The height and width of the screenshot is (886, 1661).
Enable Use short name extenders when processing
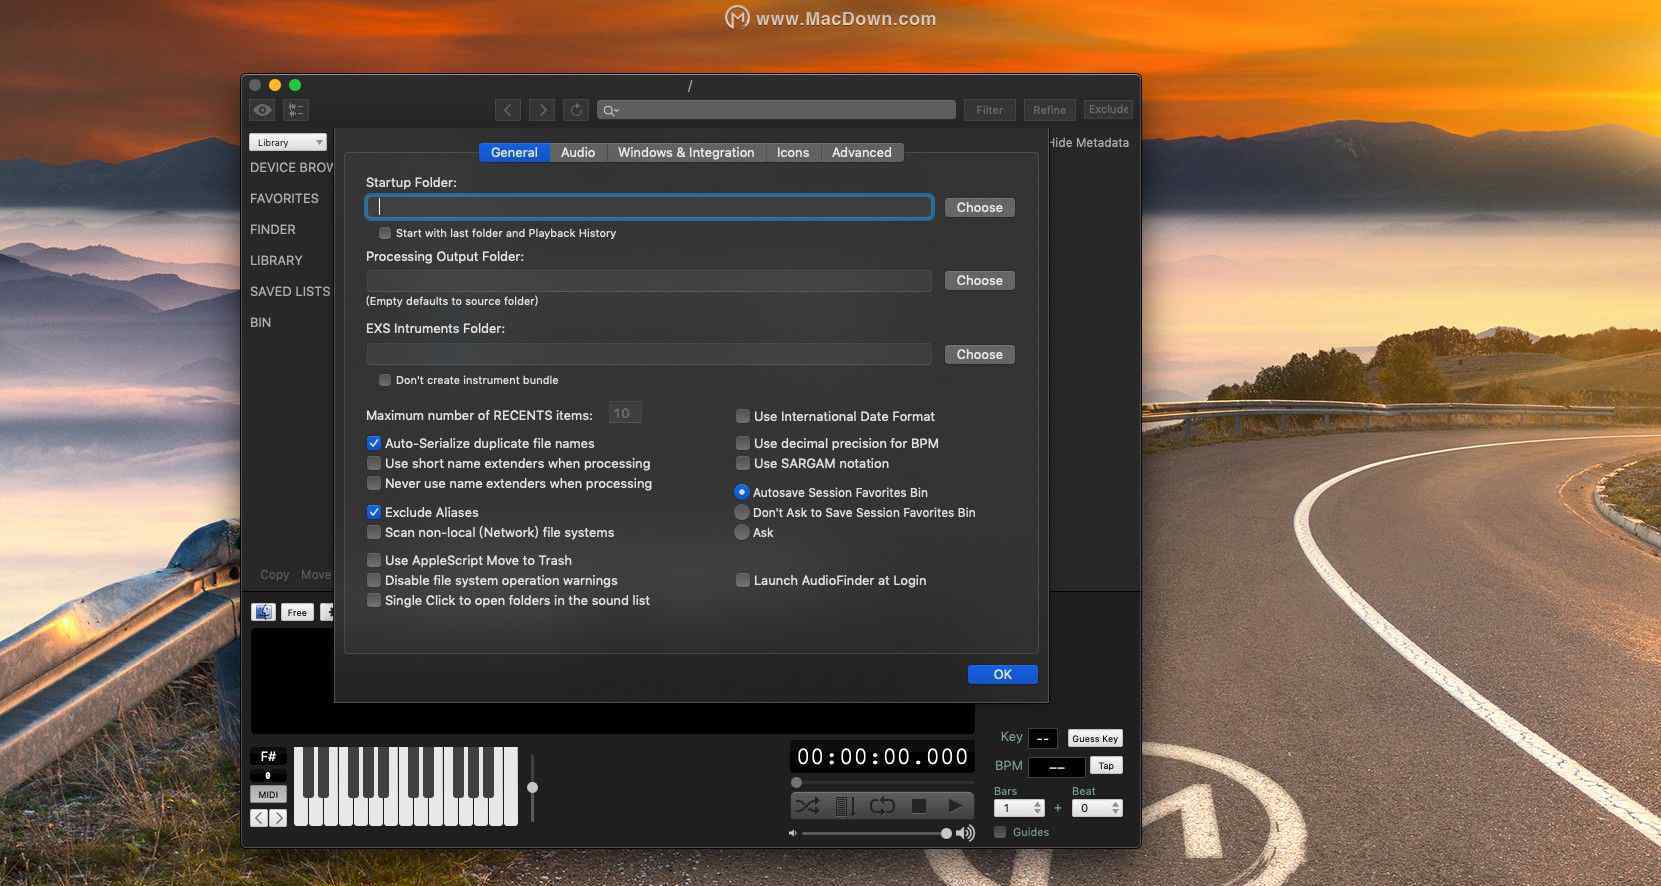(374, 463)
